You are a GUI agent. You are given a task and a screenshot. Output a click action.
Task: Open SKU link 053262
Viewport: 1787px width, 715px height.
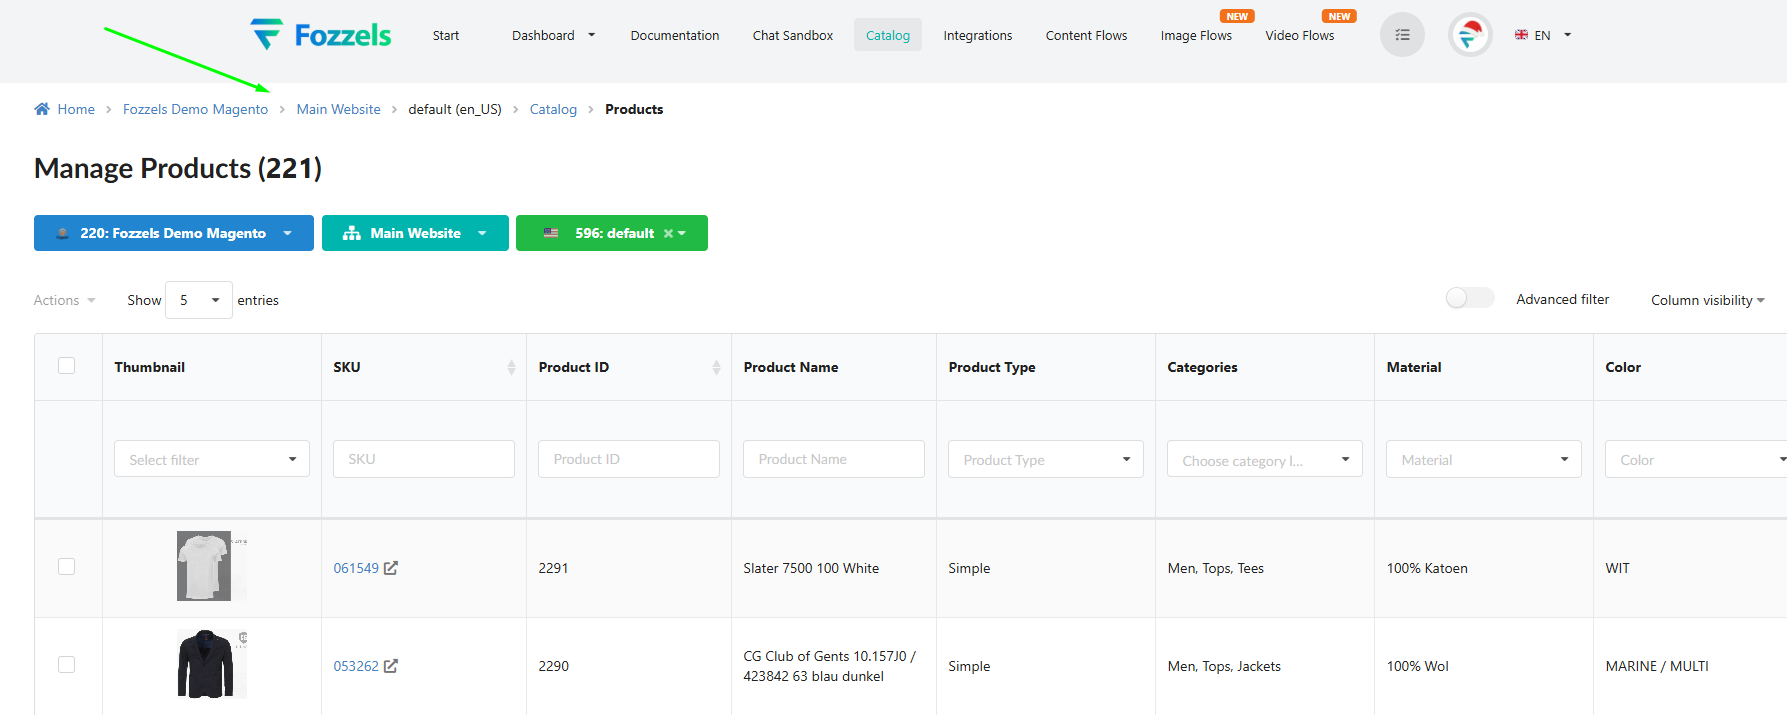pos(356,666)
